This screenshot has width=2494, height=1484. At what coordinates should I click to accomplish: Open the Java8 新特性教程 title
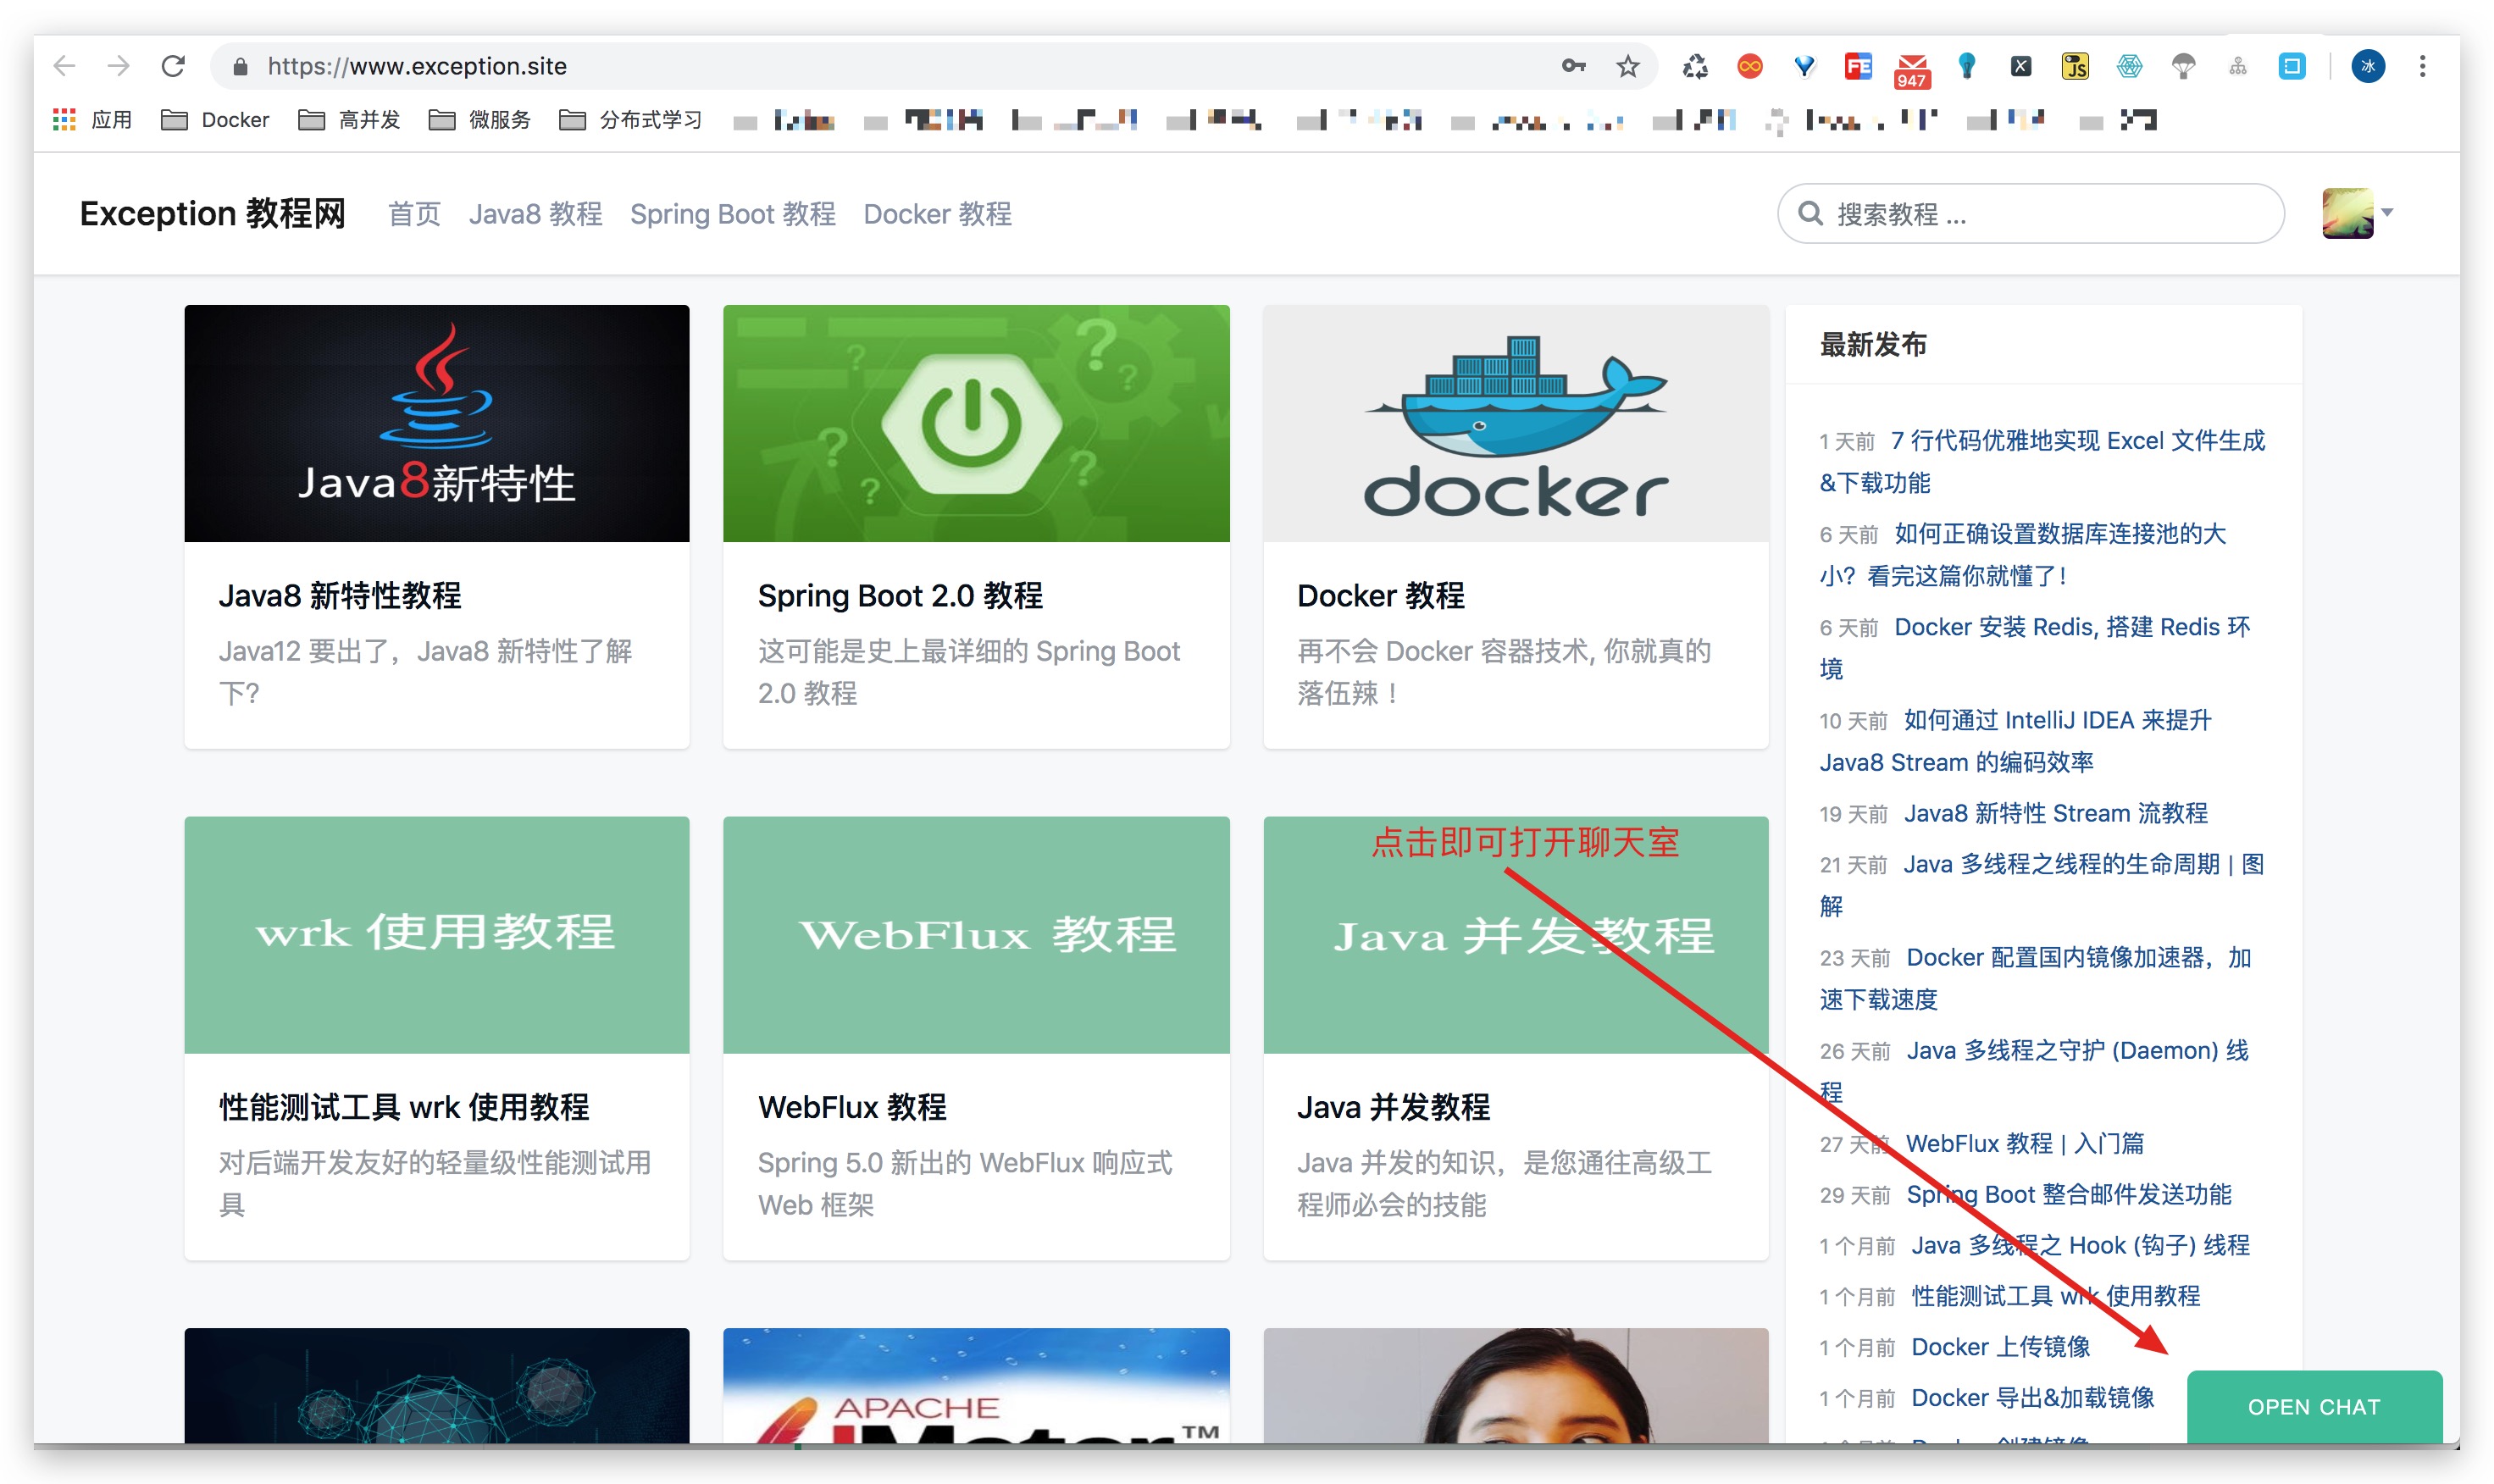coord(340,595)
